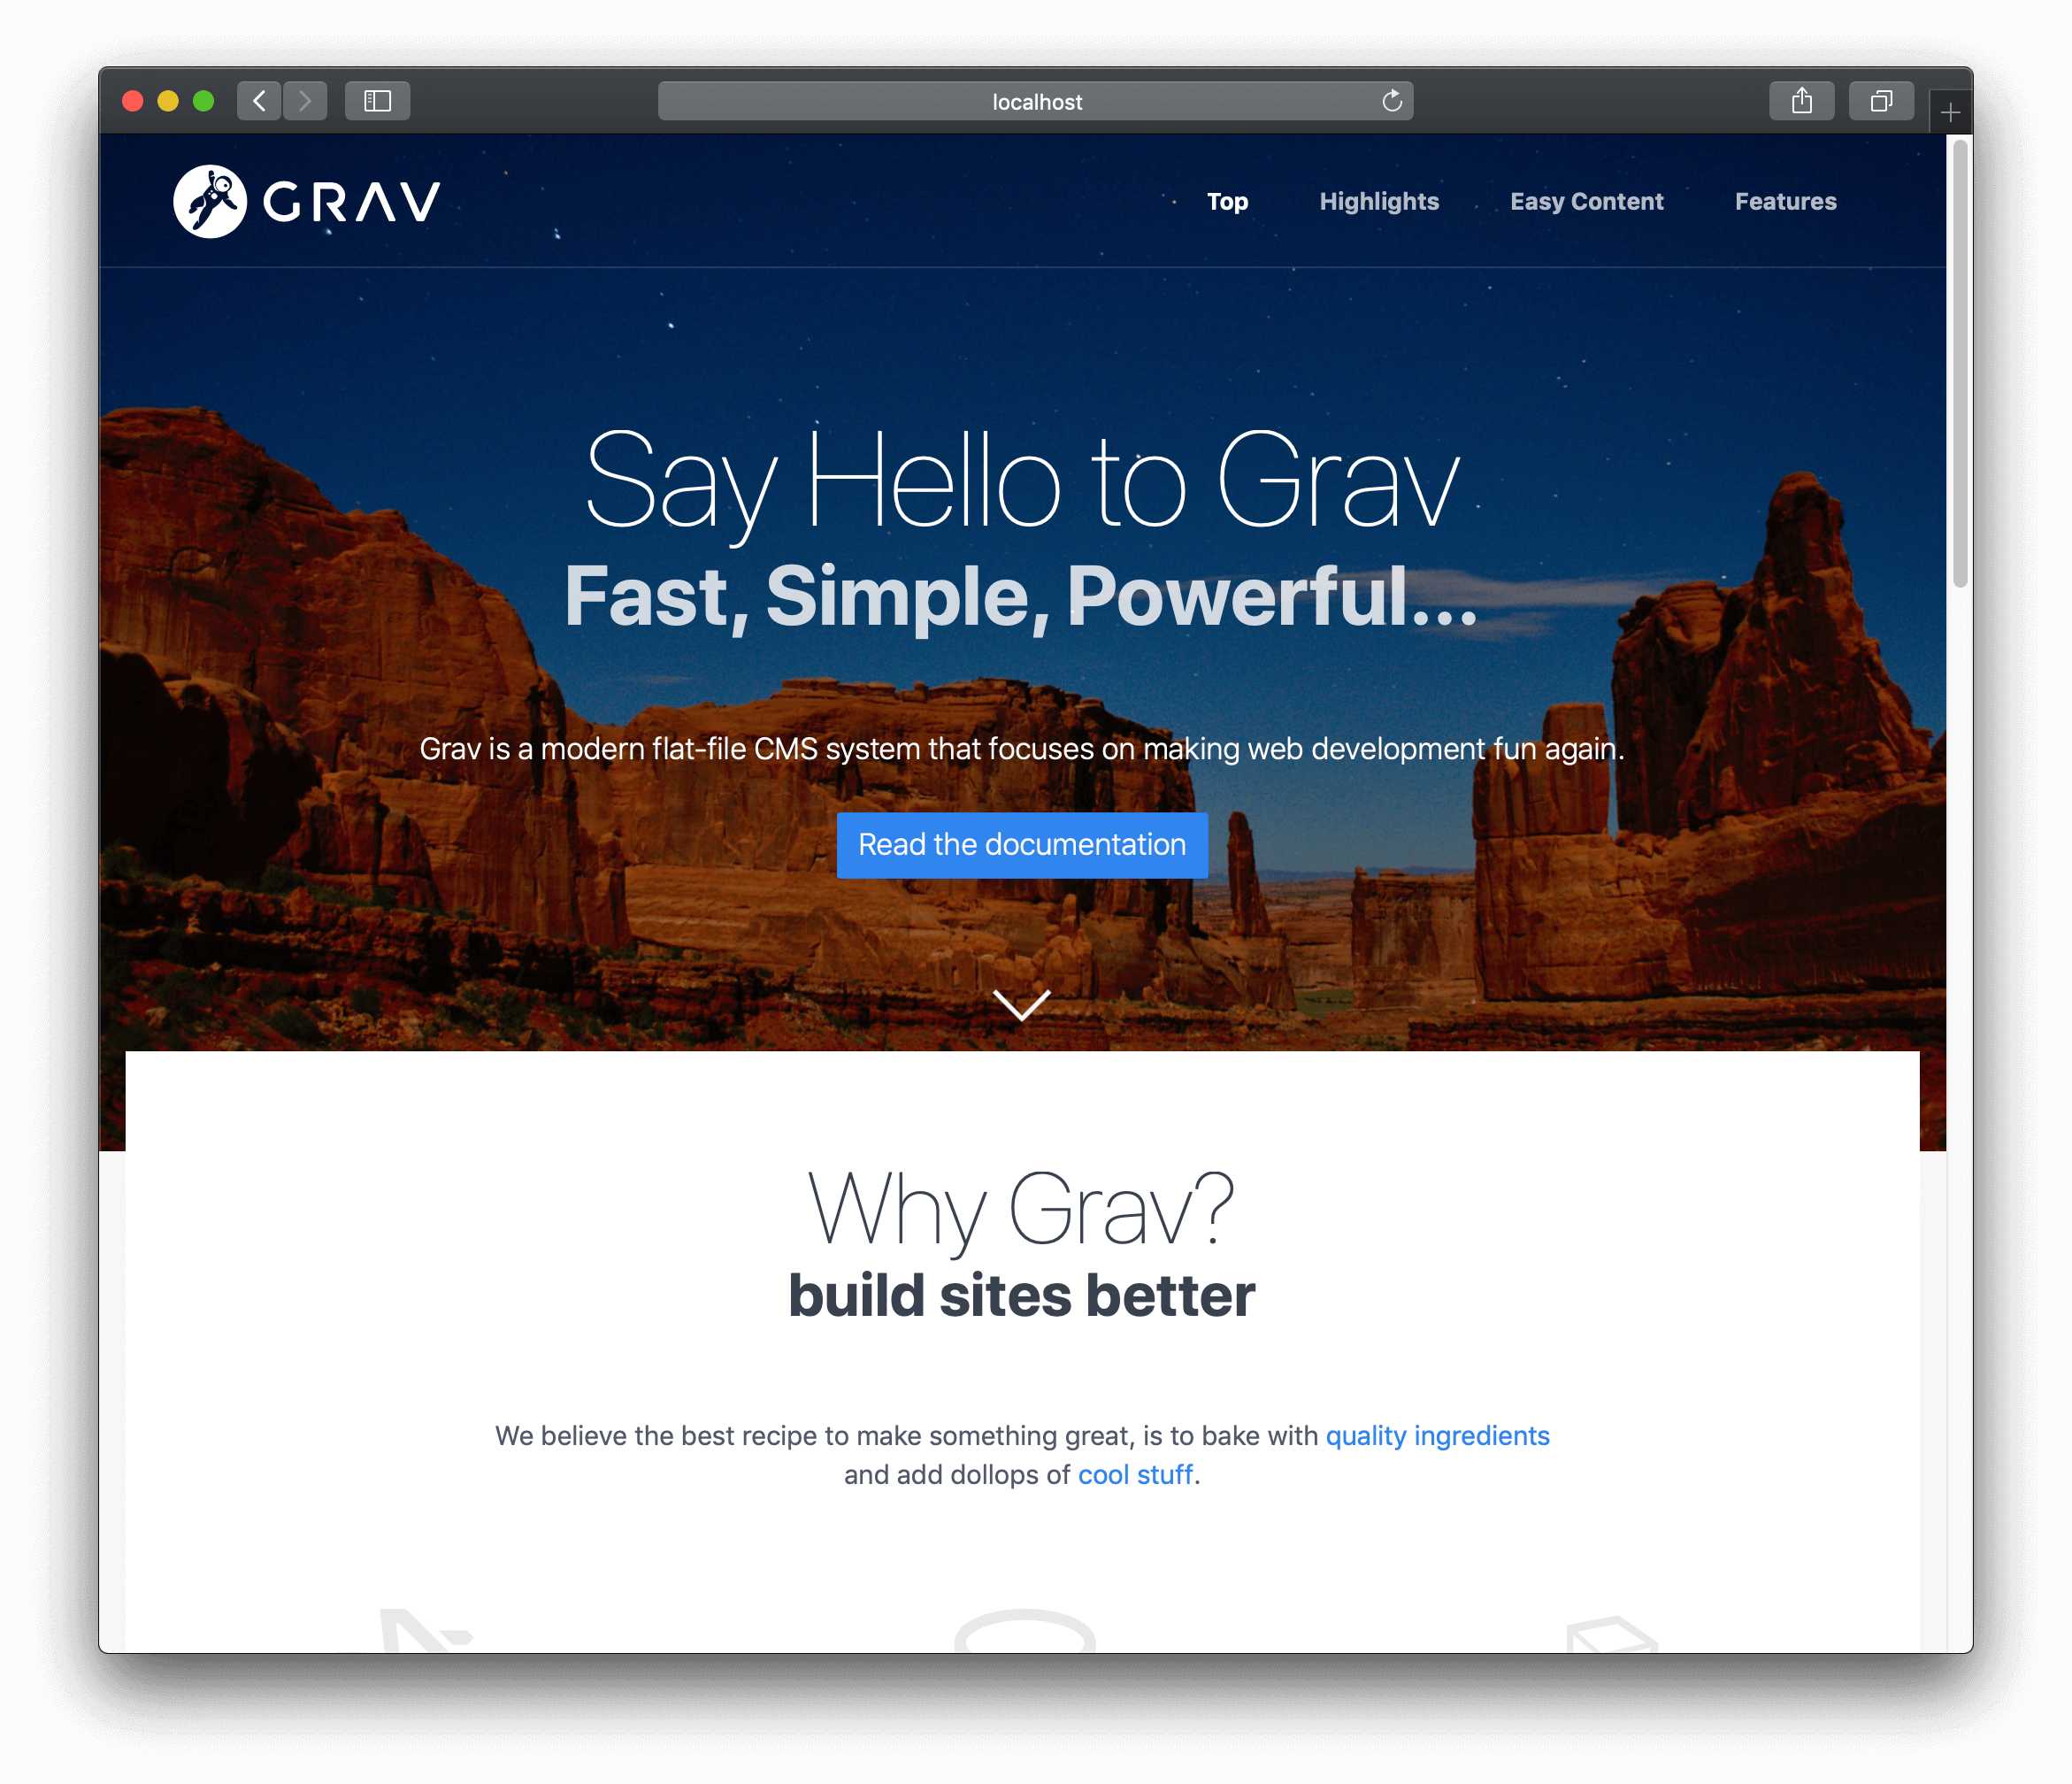
Task: Select the Highlights navigation menu item
Action: 1379,201
